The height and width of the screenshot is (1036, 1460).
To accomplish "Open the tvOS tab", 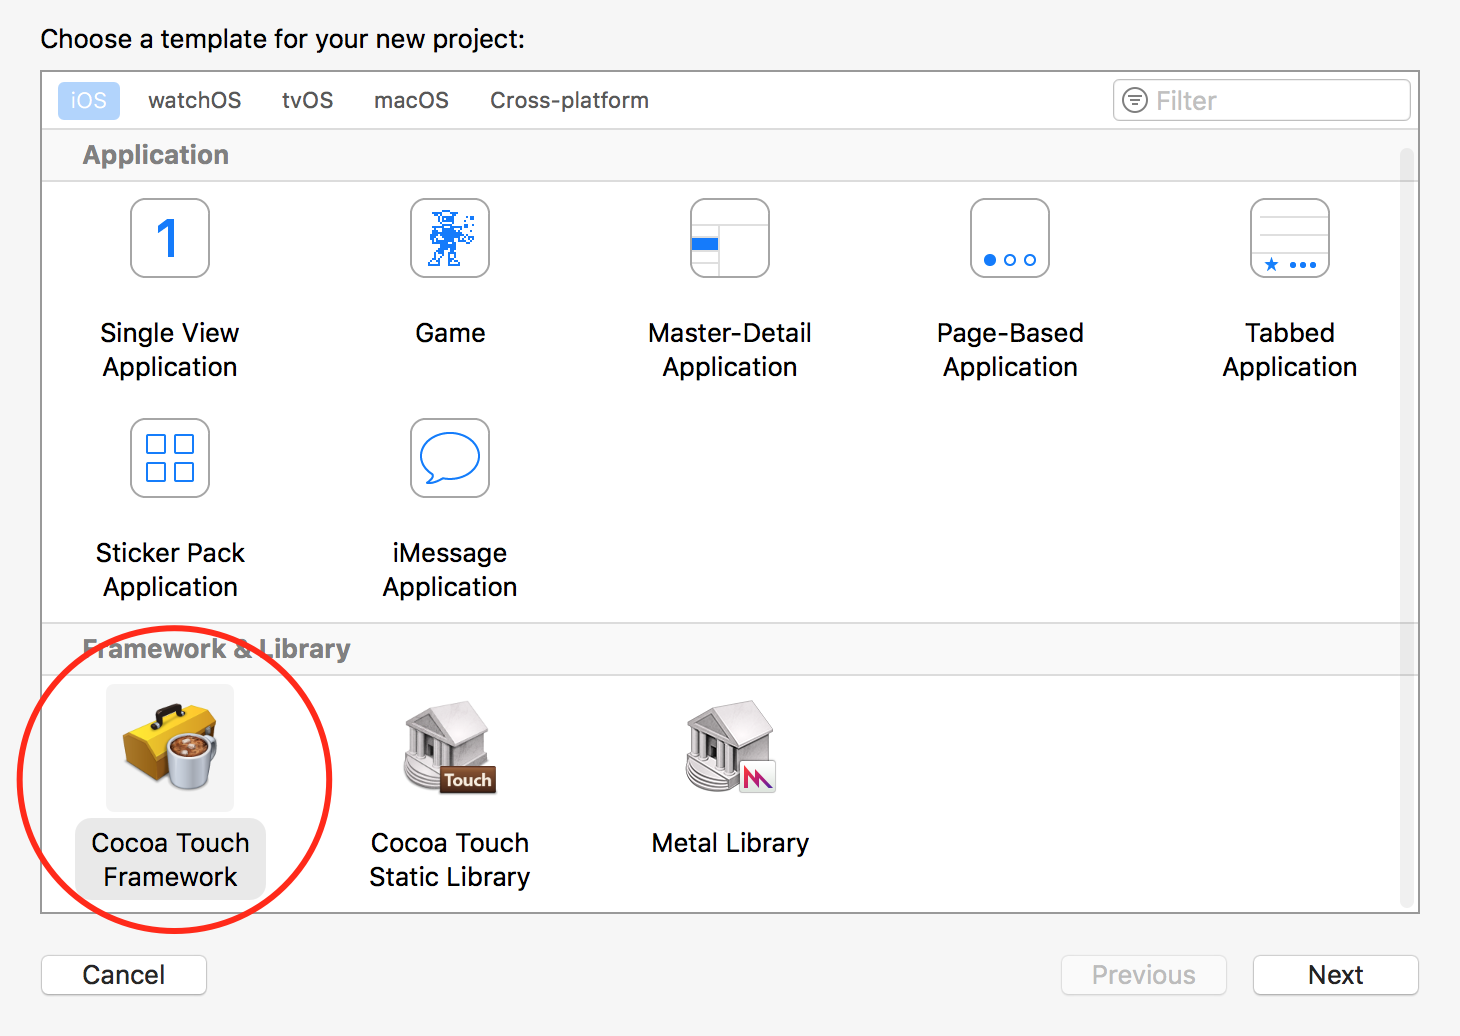I will point(307,101).
